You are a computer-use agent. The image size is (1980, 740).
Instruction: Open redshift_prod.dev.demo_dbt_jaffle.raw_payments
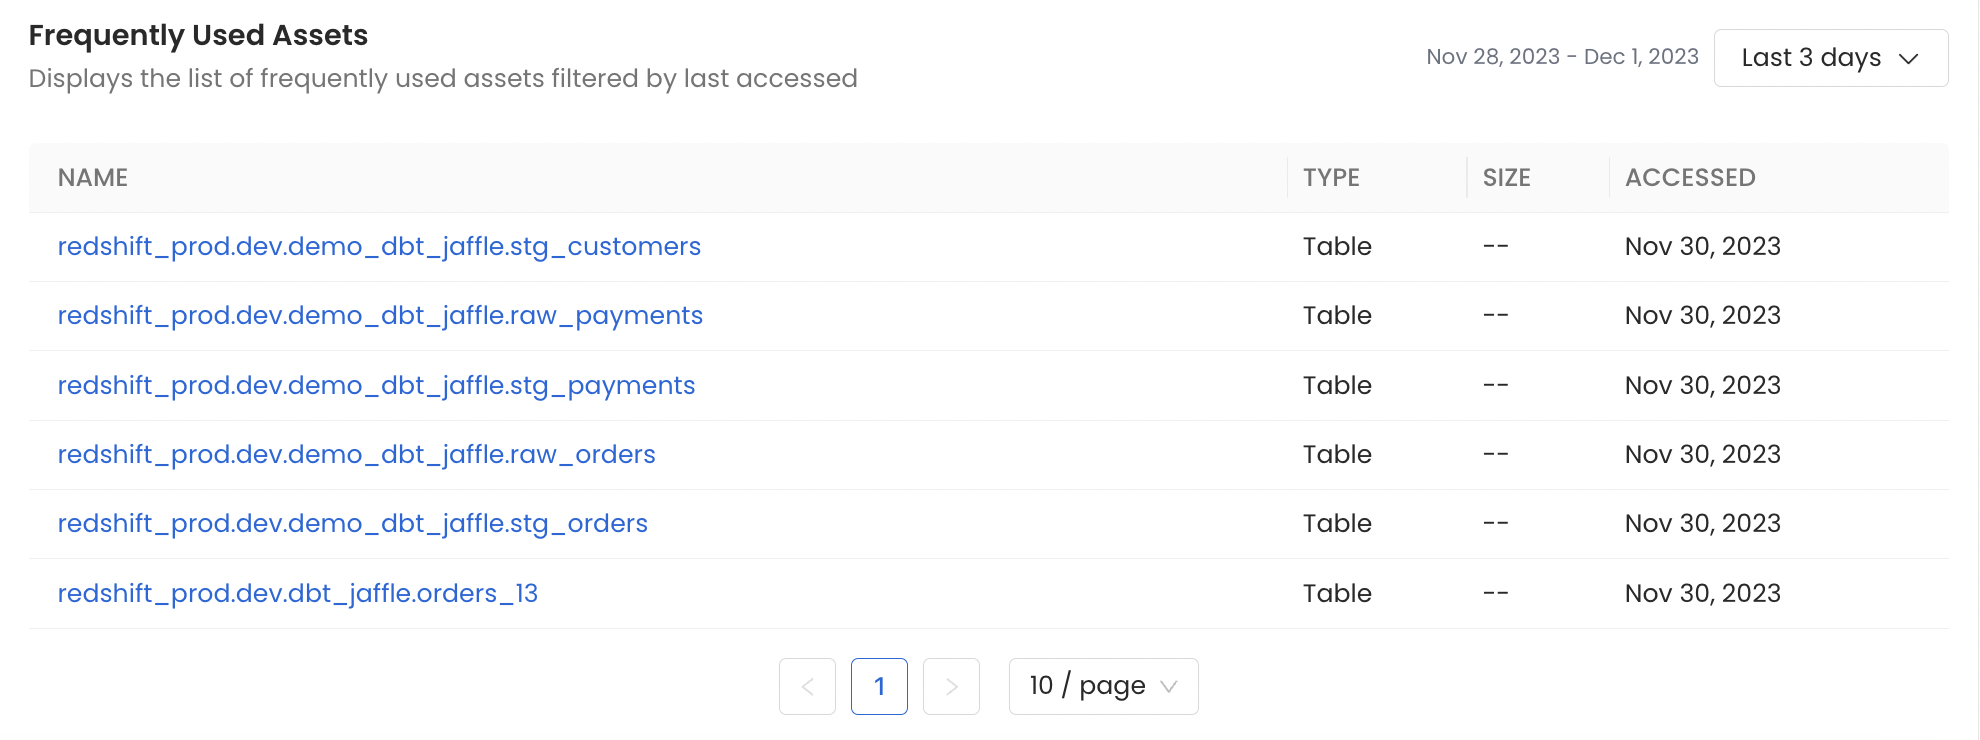click(380, 315)
